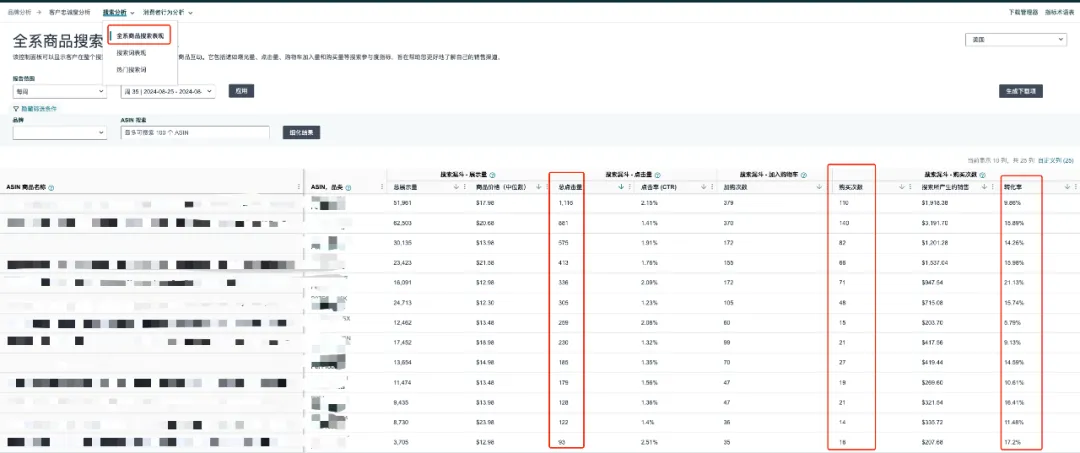
Task: Sort by 搜索所产生的销售 arrow icon
Action: pos(984,187)
